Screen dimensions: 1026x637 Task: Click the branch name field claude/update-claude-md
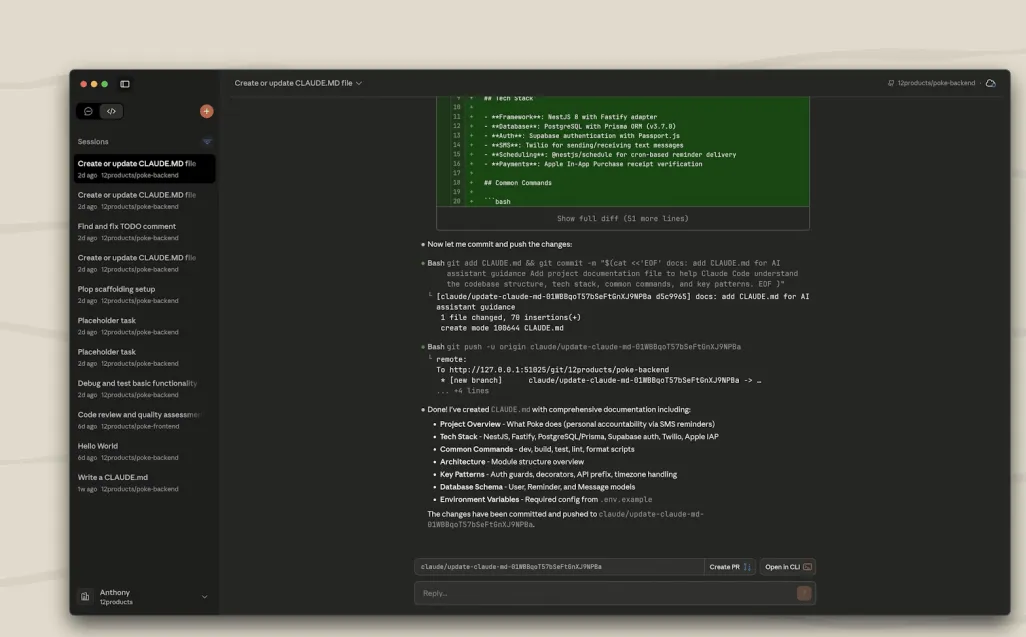click(559, 567)
